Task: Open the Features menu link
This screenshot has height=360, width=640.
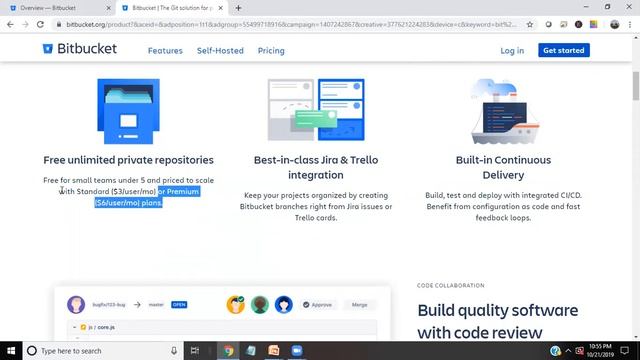Action: coord(165,51)
